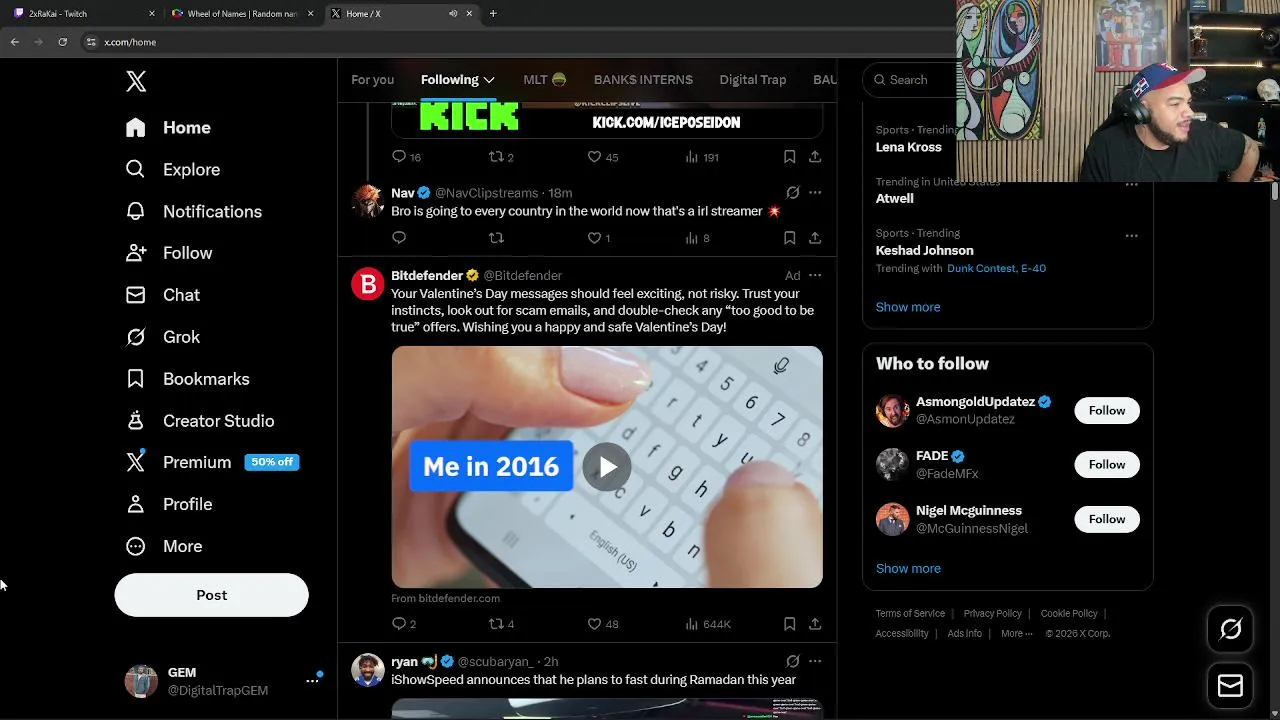Image resolution: width=1280 pixels, height=720 pixels.
Task: Open the More menu in sidebar
Action: click(163, 547)
